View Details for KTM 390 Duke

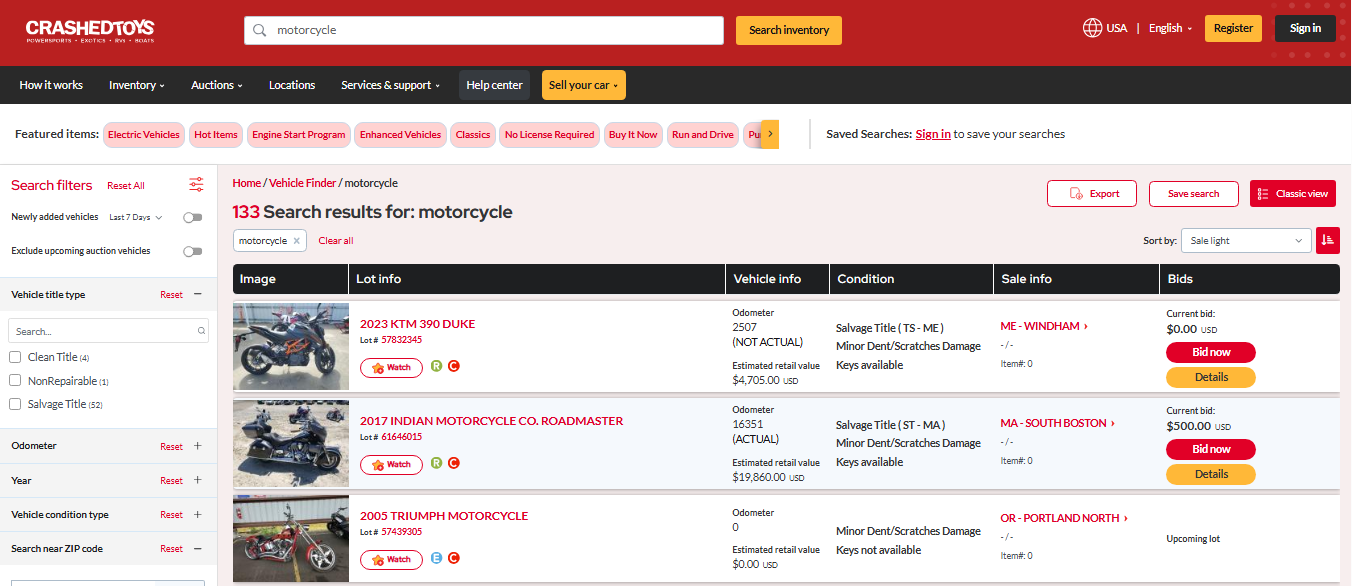(1211, 377)
